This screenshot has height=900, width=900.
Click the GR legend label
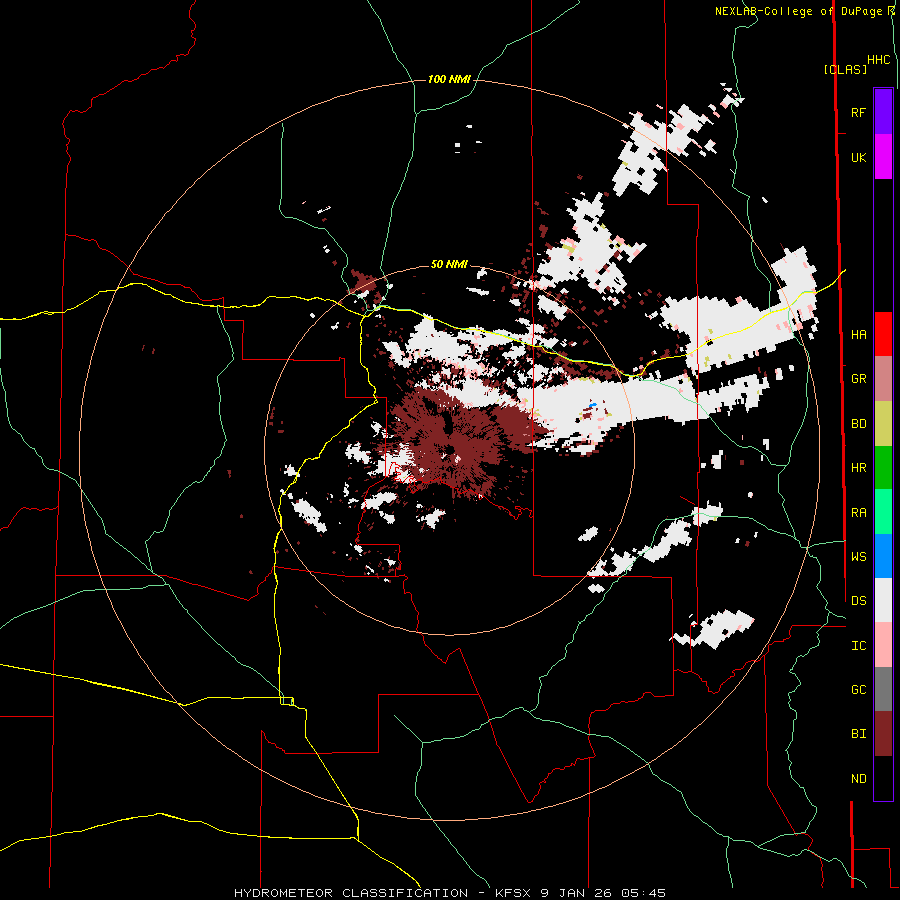coord(859,379)
